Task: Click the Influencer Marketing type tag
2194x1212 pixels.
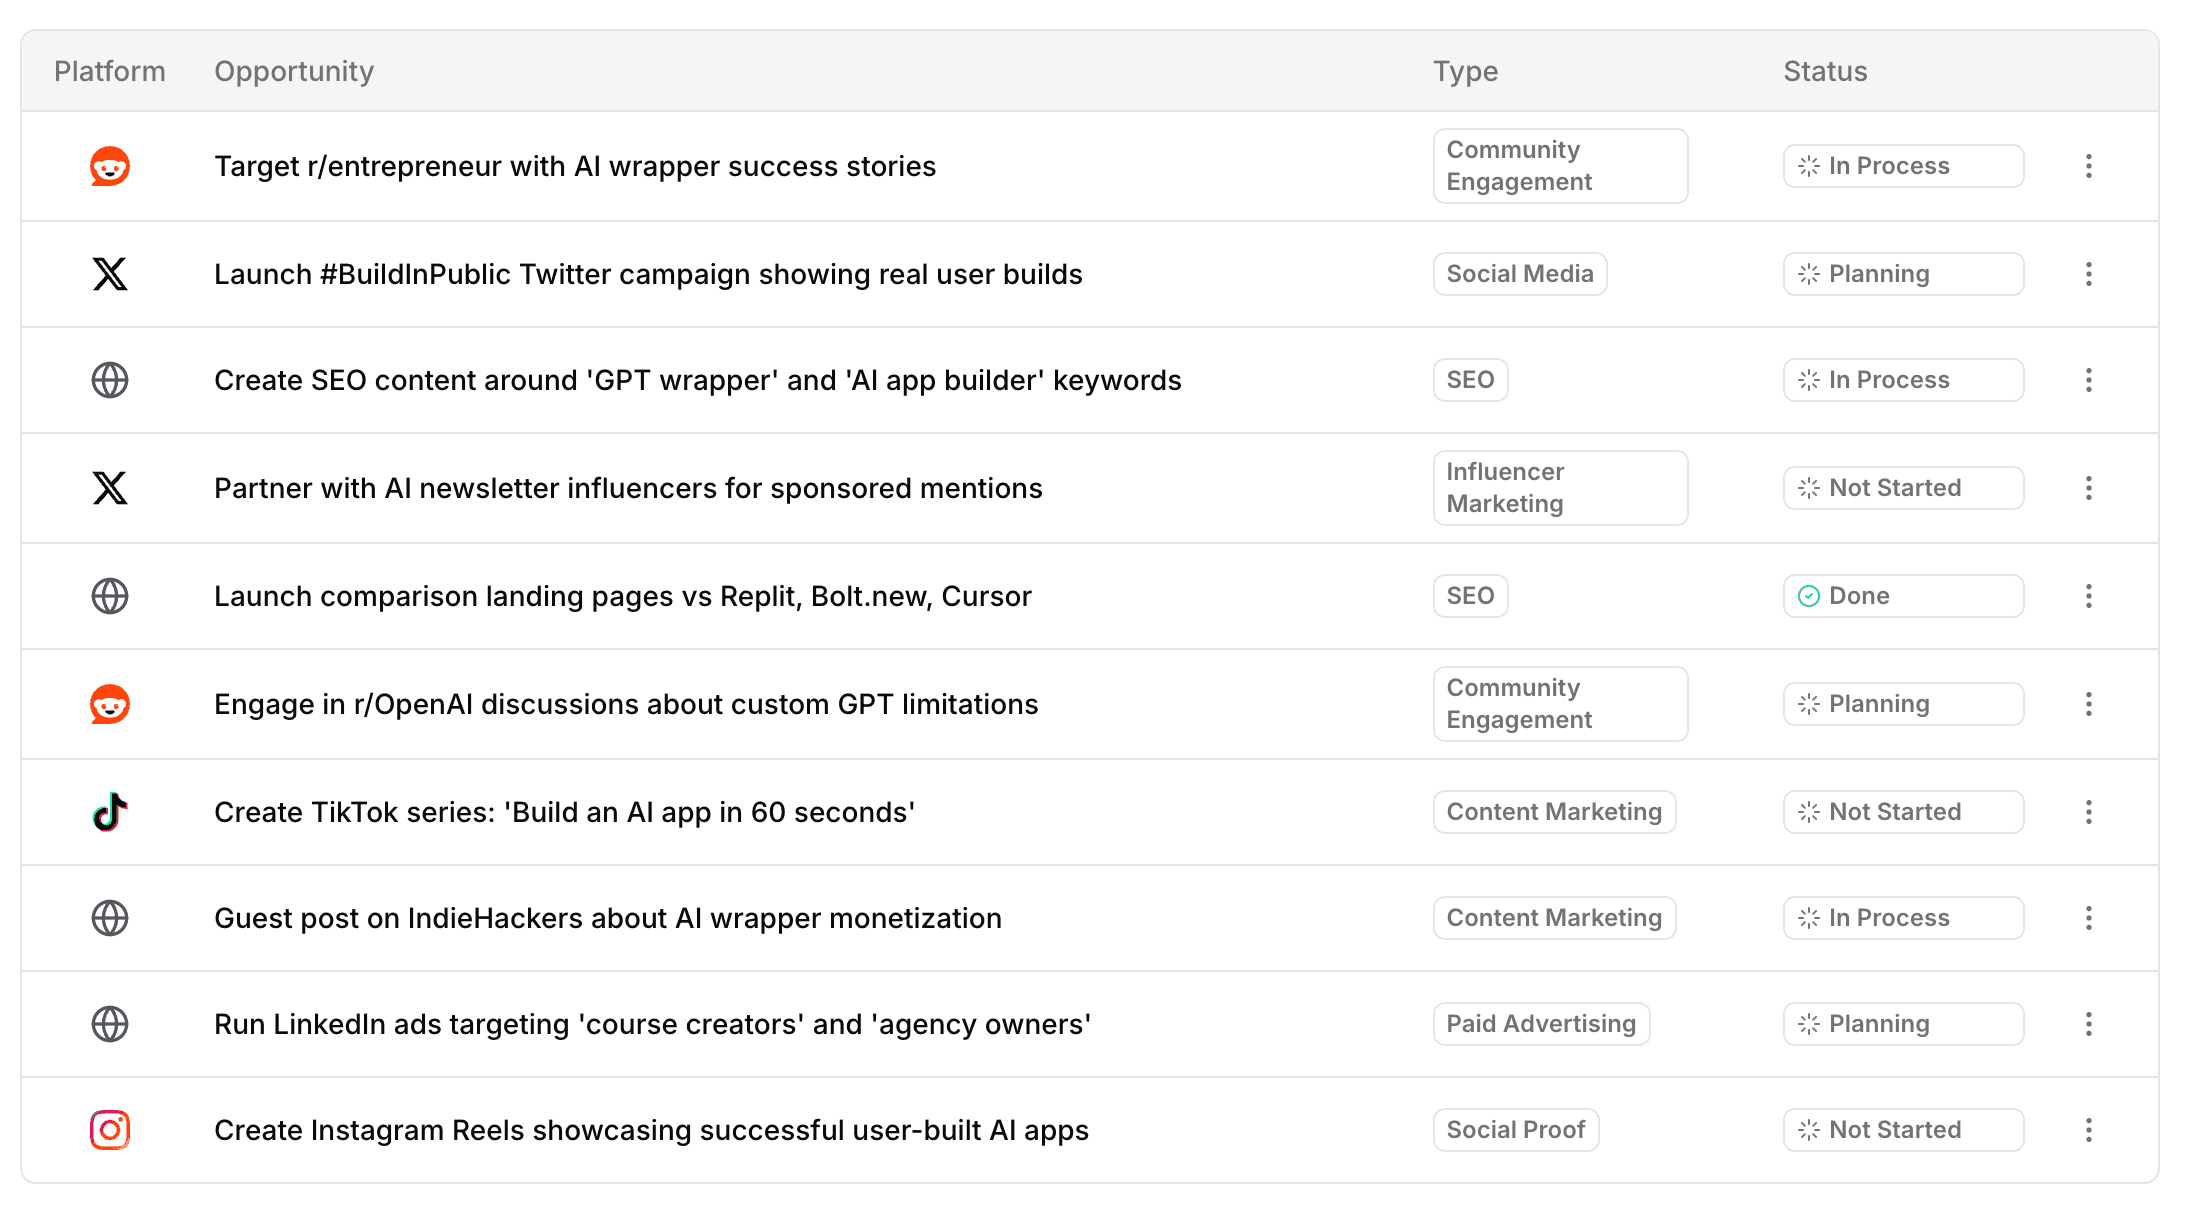Action: click(x=1560, y=488)
